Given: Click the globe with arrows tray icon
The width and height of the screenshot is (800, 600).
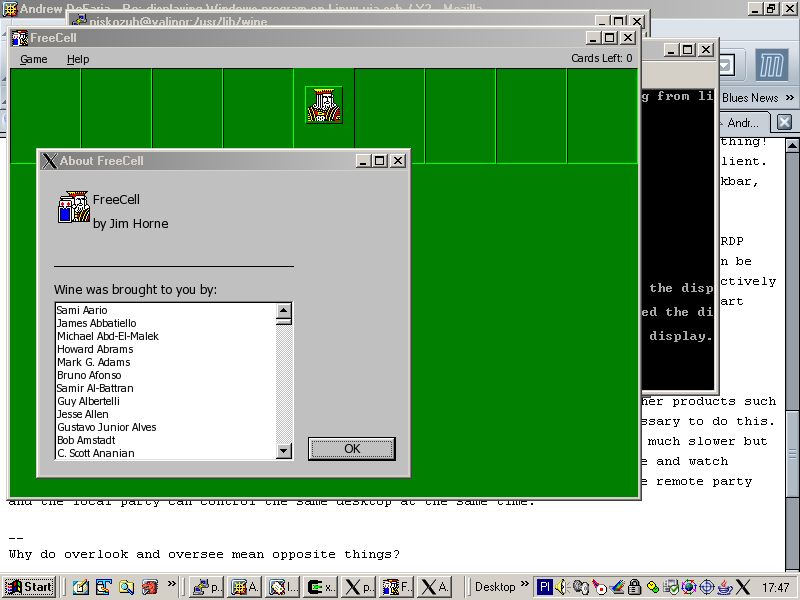Looking at the screenshot, I should point(689,587).
